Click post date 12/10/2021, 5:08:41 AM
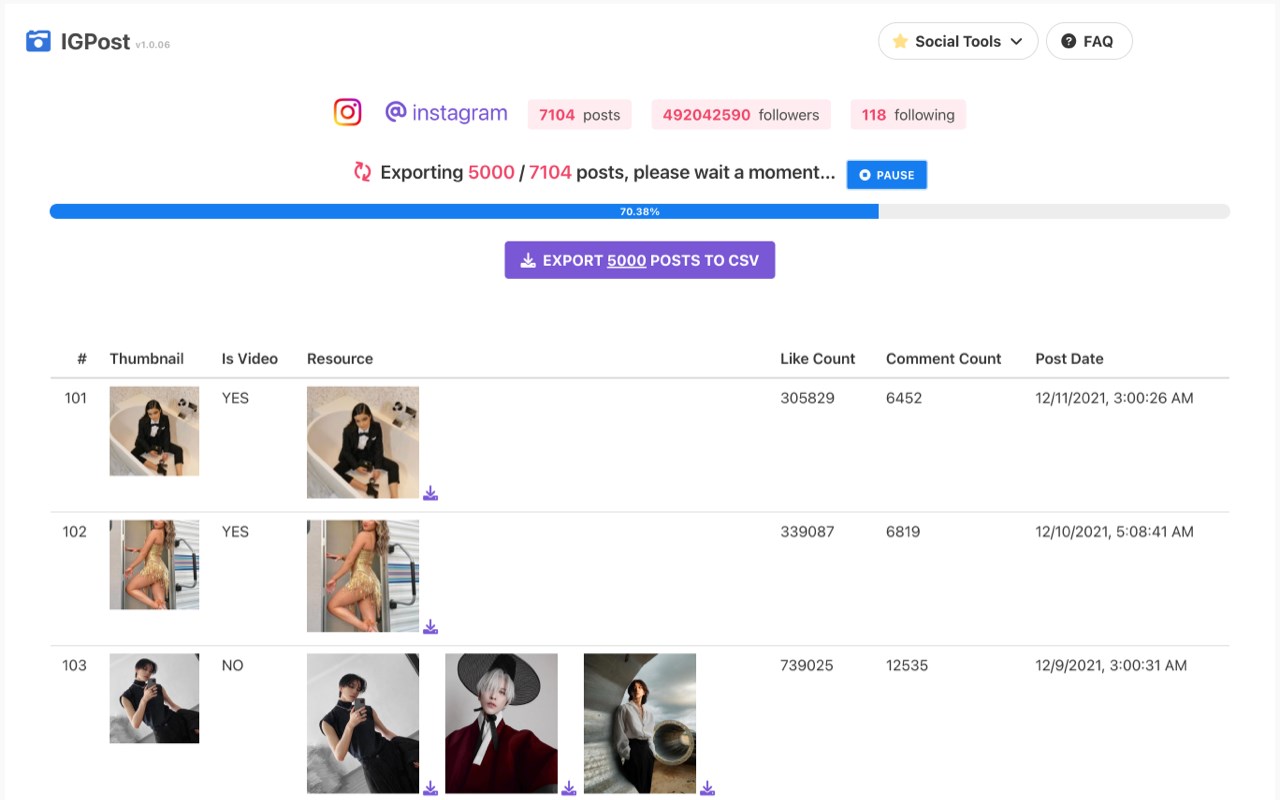The image size is (1280, 800). coord(1114,532)
